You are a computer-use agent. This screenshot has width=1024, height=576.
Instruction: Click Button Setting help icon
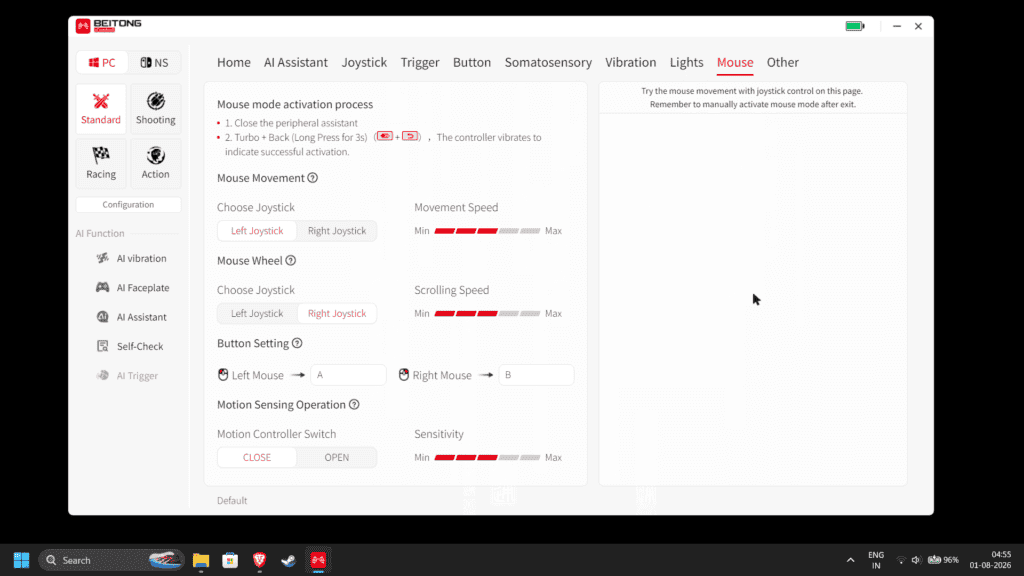tap(297, 343)
